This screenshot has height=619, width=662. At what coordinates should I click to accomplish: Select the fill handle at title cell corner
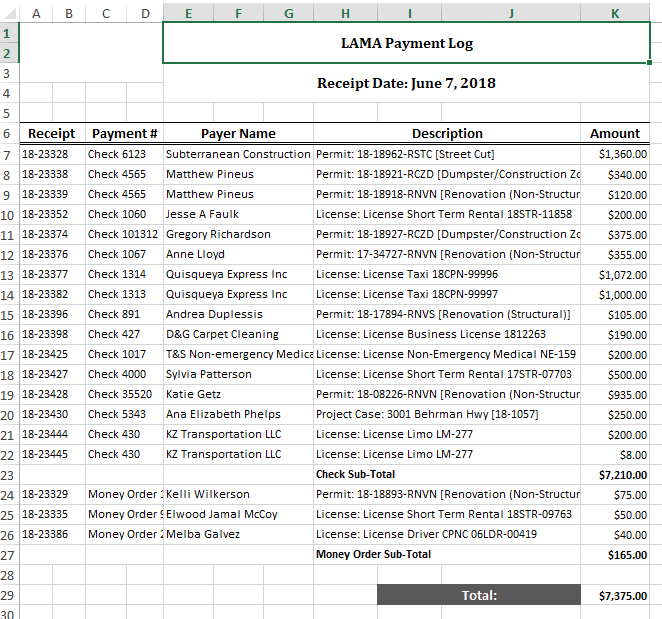click(649, 62)
